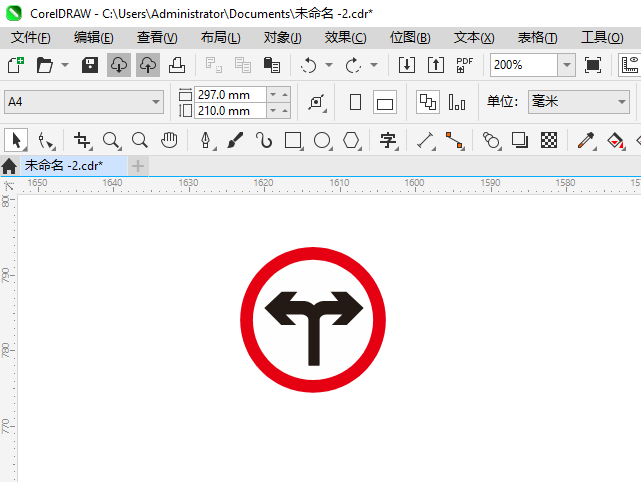Select the Eyedropper tool
The width and height of the screenshot is (641, 482).
coord(586,141)
